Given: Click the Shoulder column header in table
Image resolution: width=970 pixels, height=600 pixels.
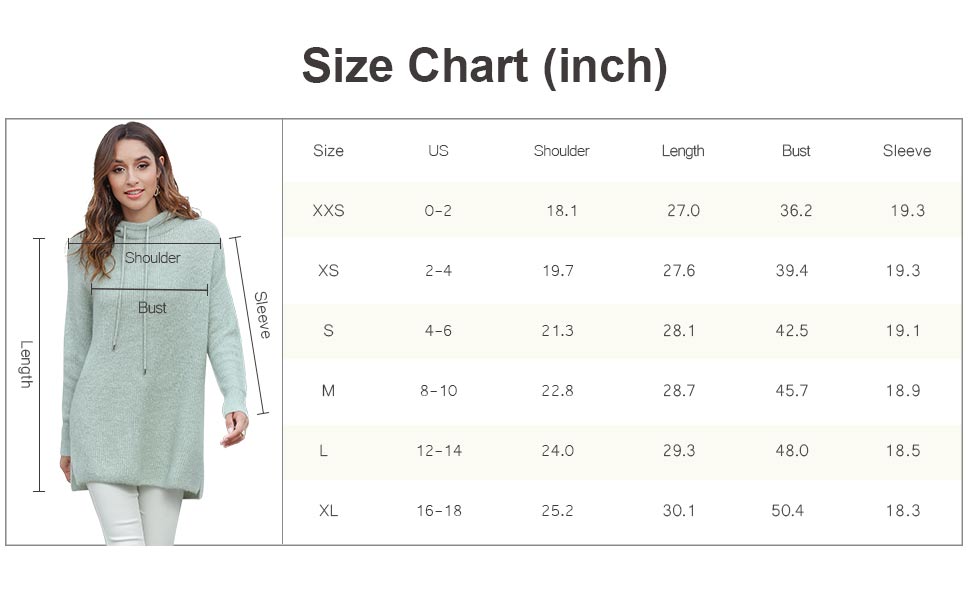Looking at the screenshot, I should tap(561, 151).
